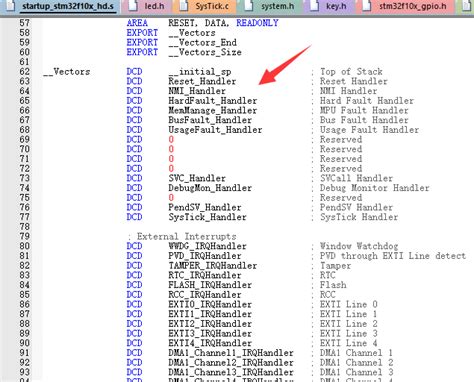Viewport: 474px width, 382px height.
Task: Click PendSV_Handler on line 76
Action: [x=205, y=207]
